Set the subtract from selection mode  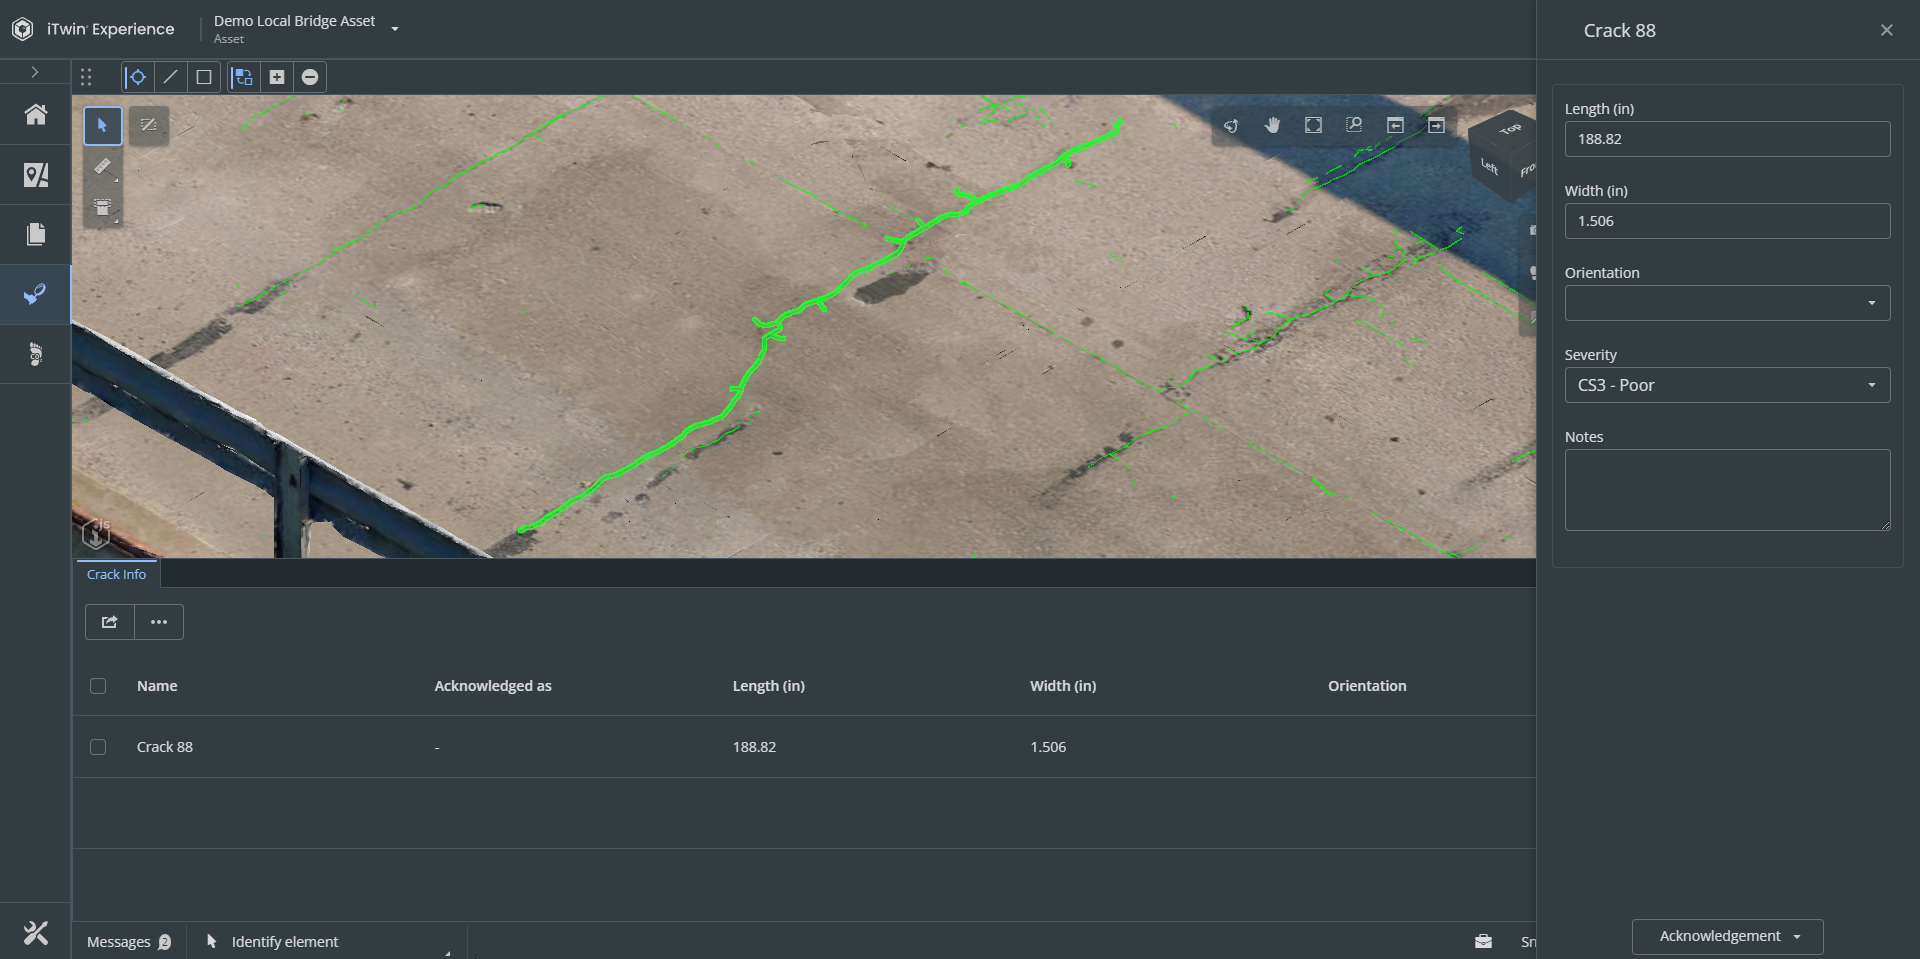(310, 77)
